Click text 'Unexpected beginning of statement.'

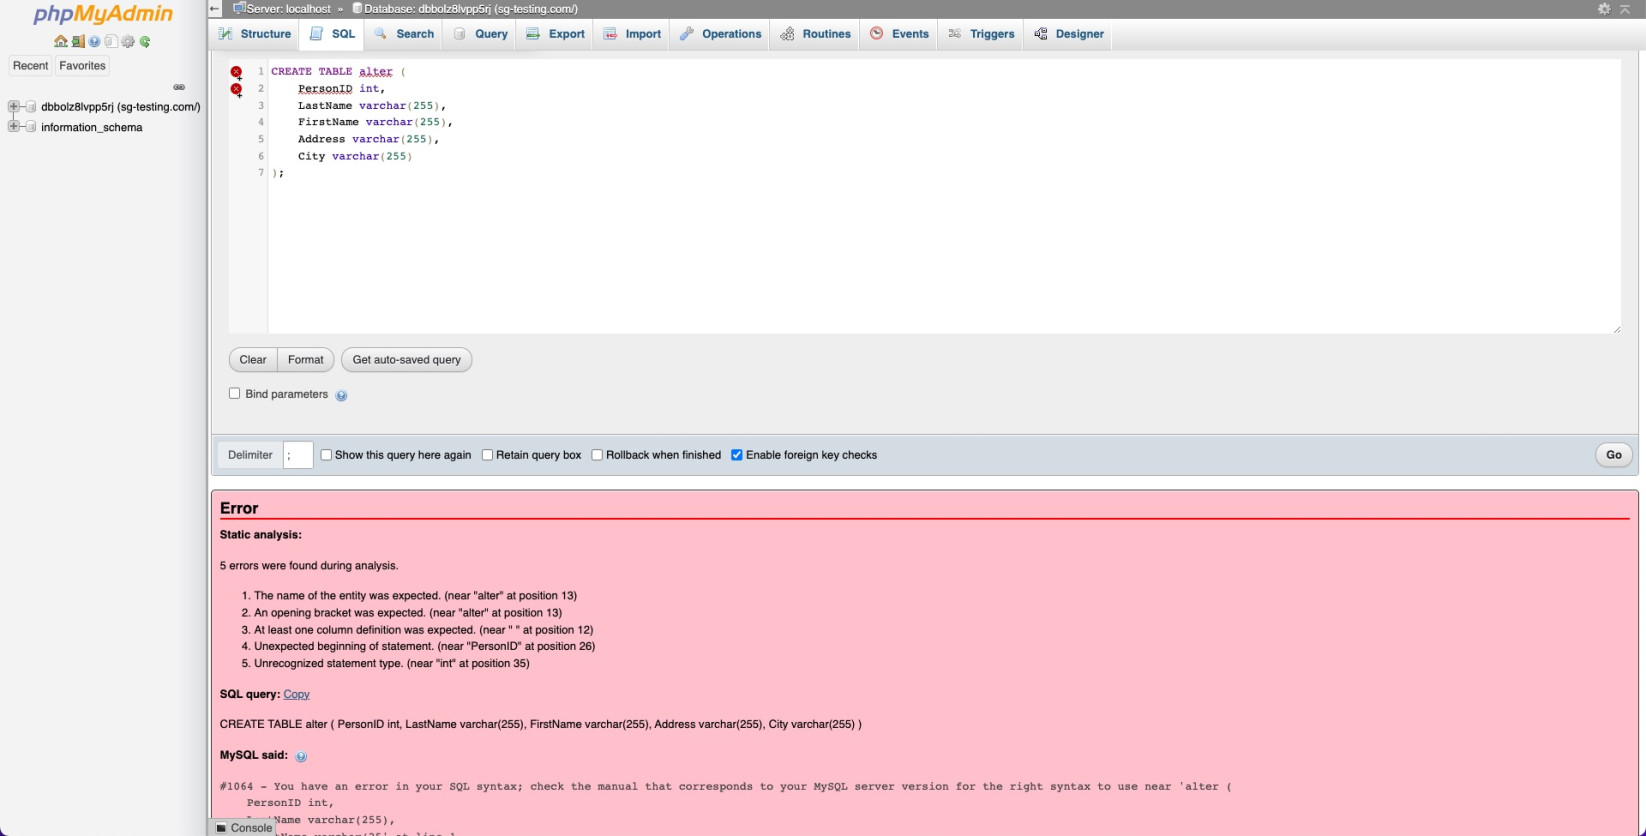344,646
